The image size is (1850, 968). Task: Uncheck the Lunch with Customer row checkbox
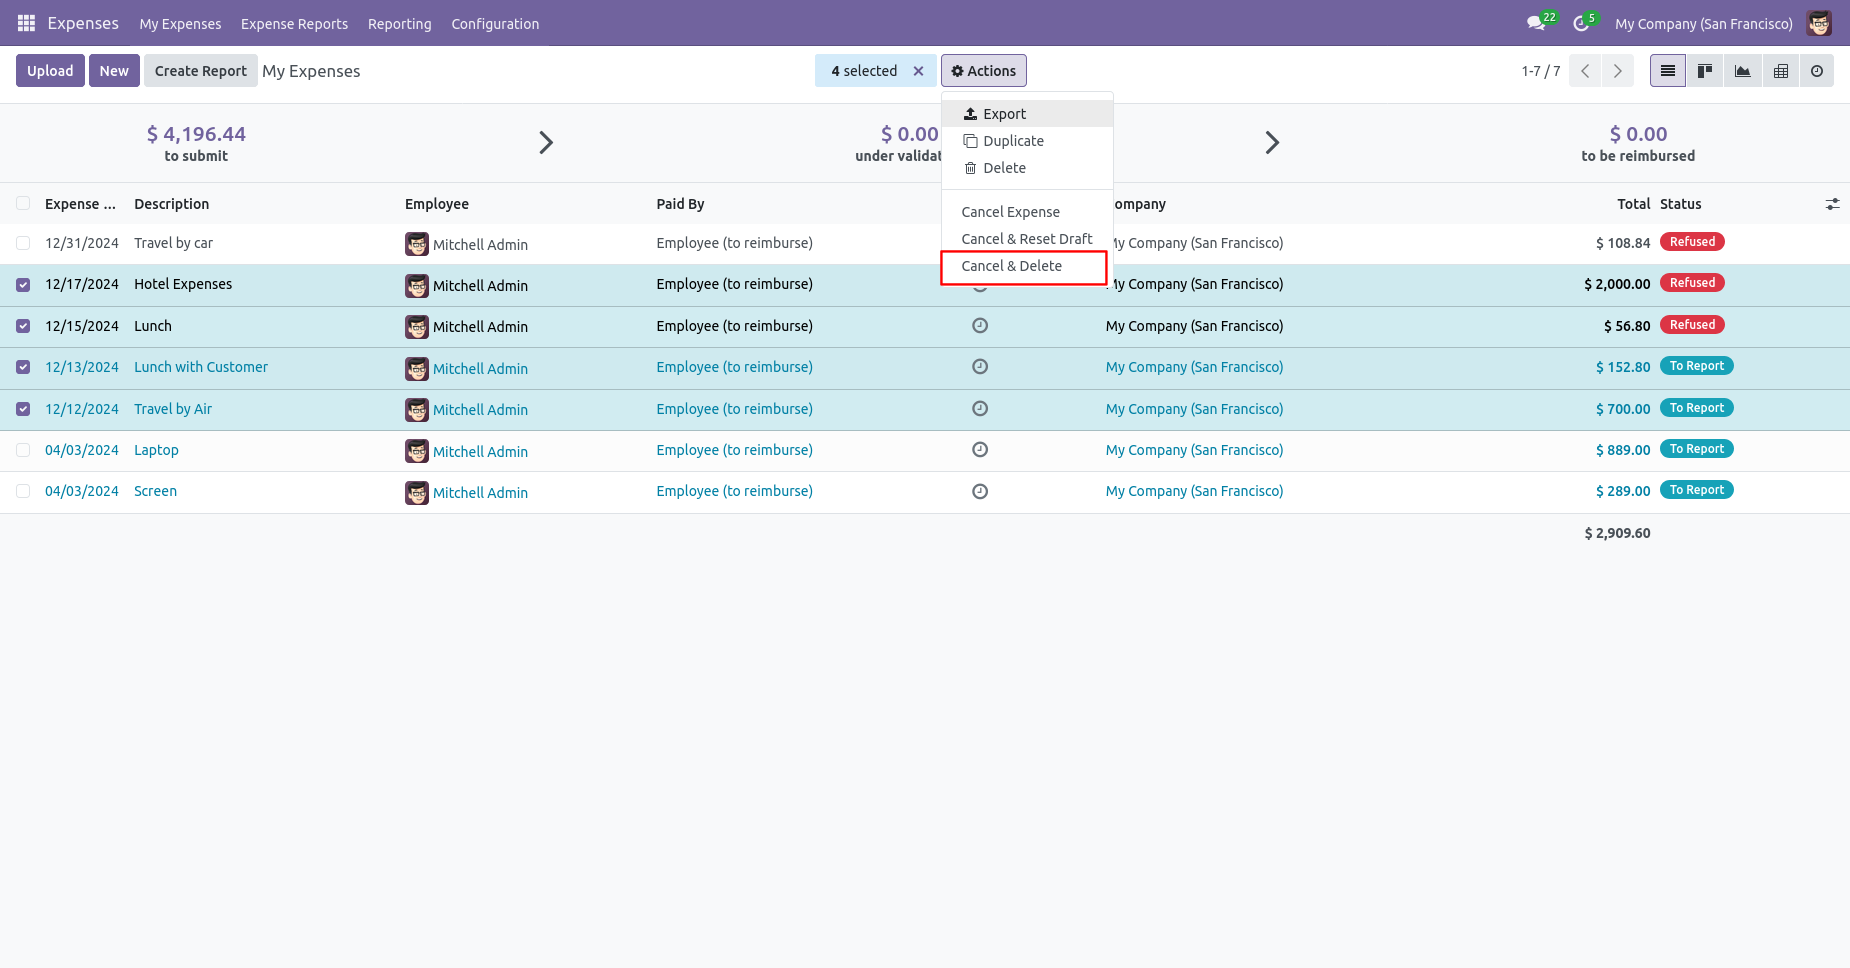pyautogui.click(x=23, y=367)
